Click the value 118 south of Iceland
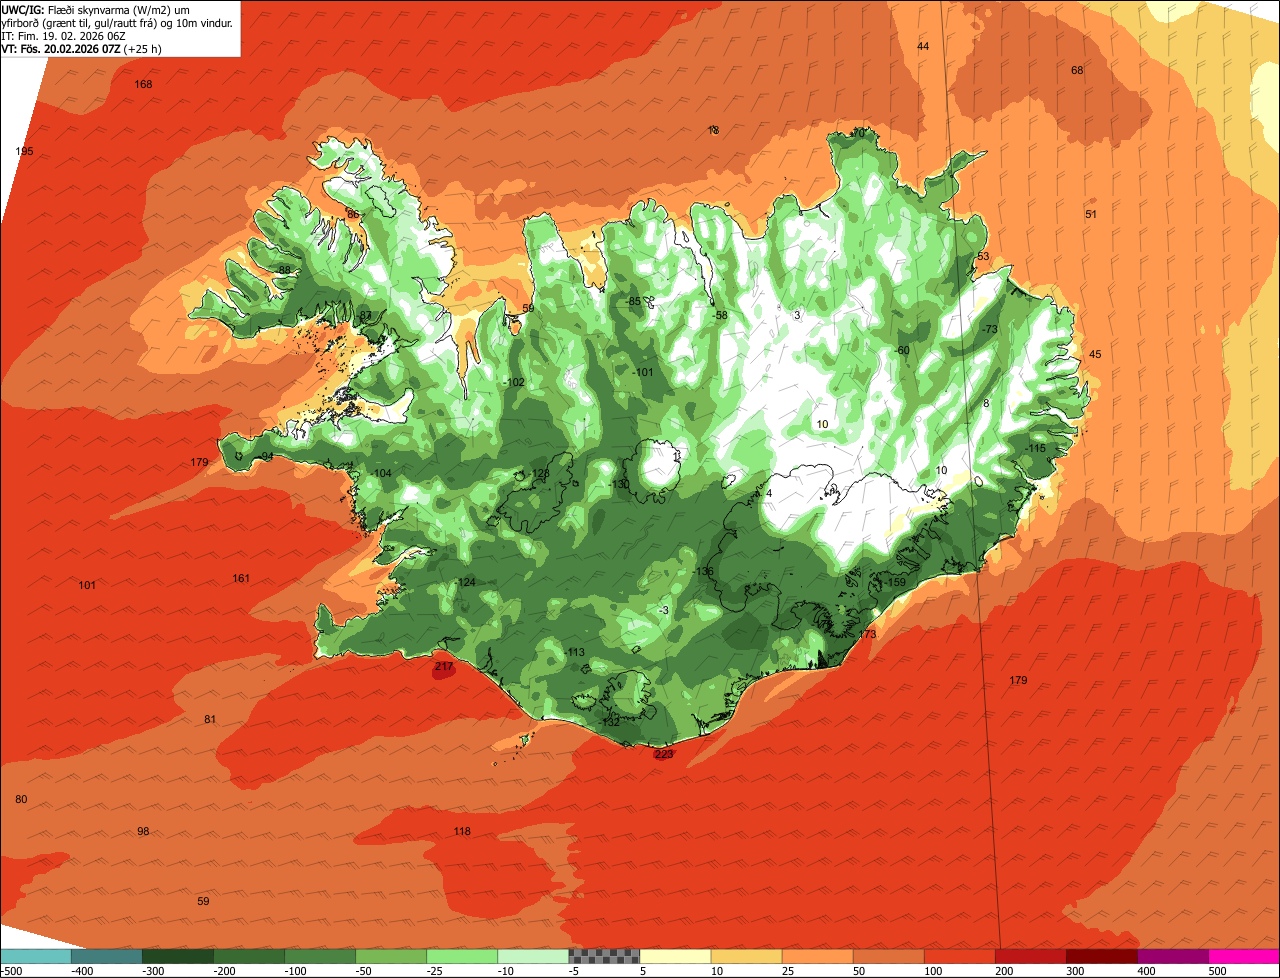The width and height of the screenshot is (1280, 978). (462, 831)
